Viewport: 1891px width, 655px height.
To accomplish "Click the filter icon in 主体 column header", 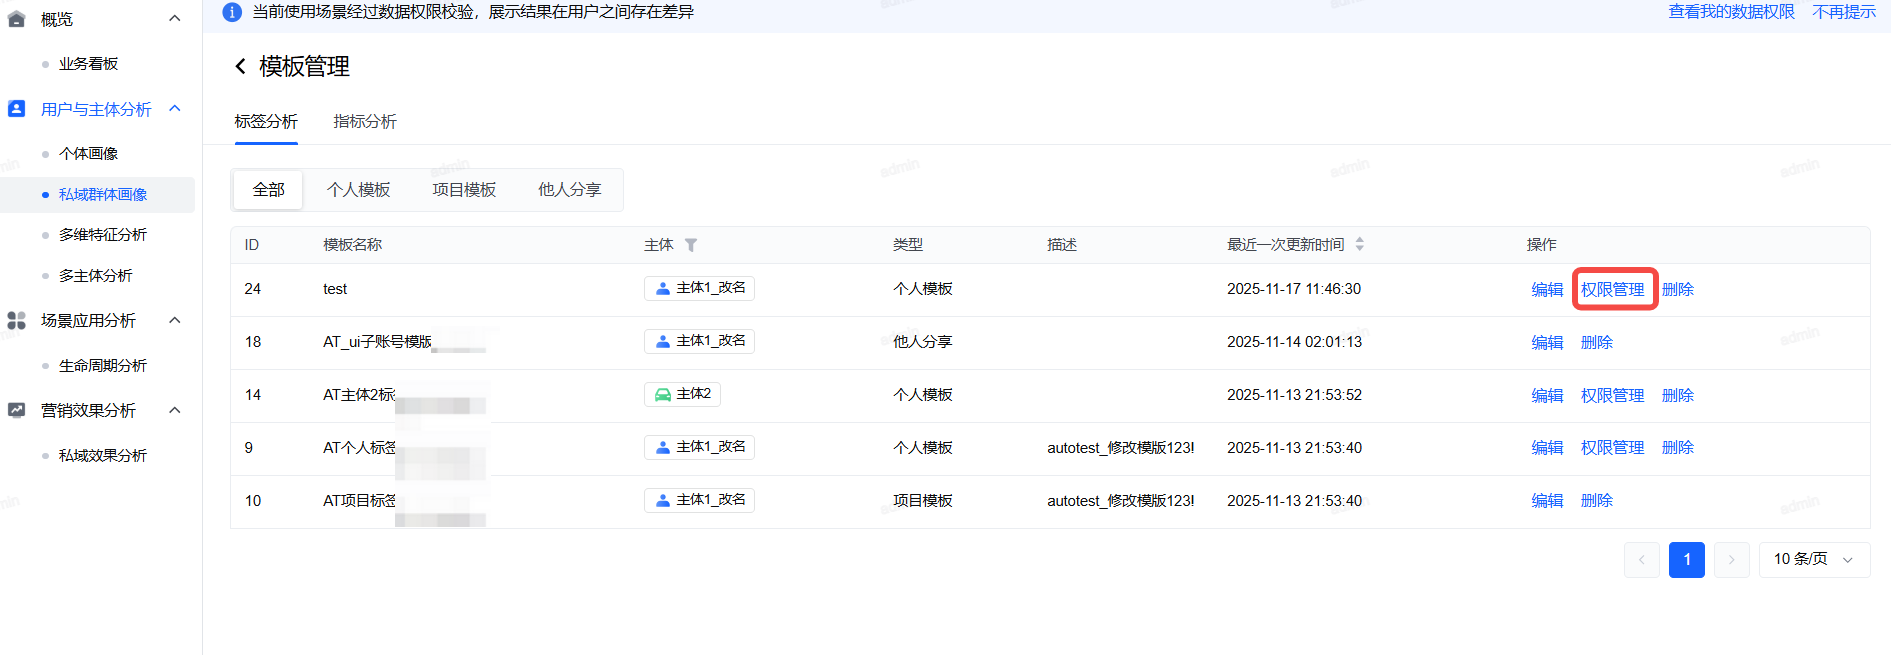I will (x=691, y=245).
